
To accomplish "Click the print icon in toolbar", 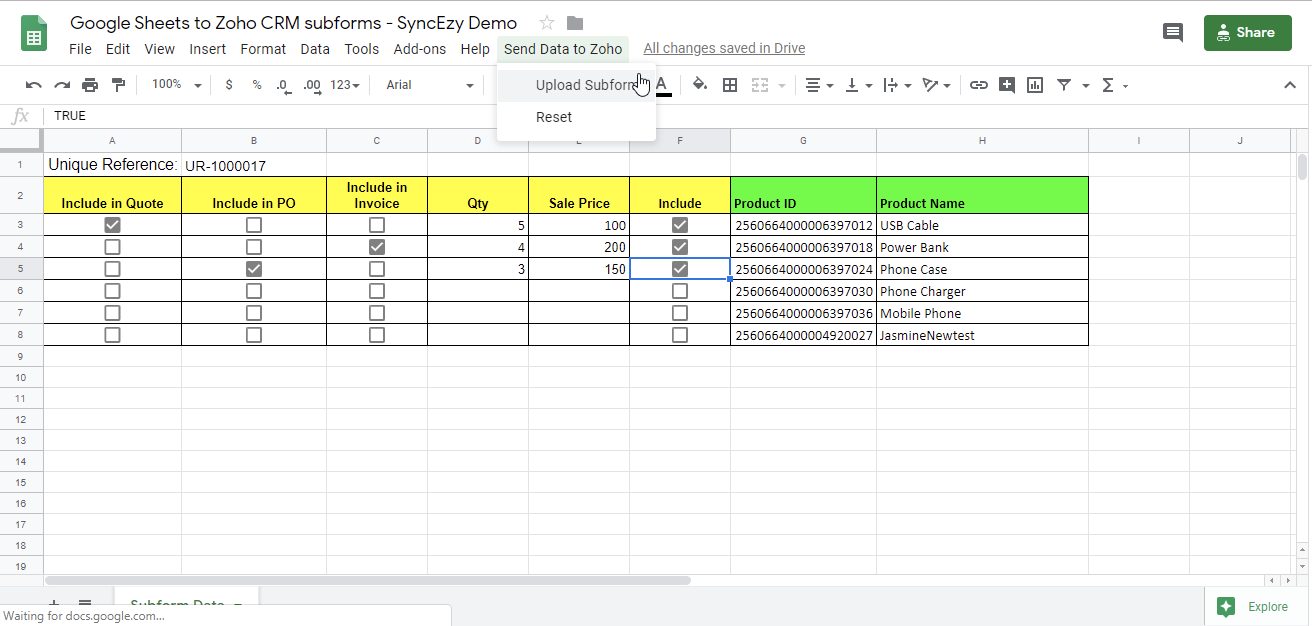I will (x=90, y=86).
